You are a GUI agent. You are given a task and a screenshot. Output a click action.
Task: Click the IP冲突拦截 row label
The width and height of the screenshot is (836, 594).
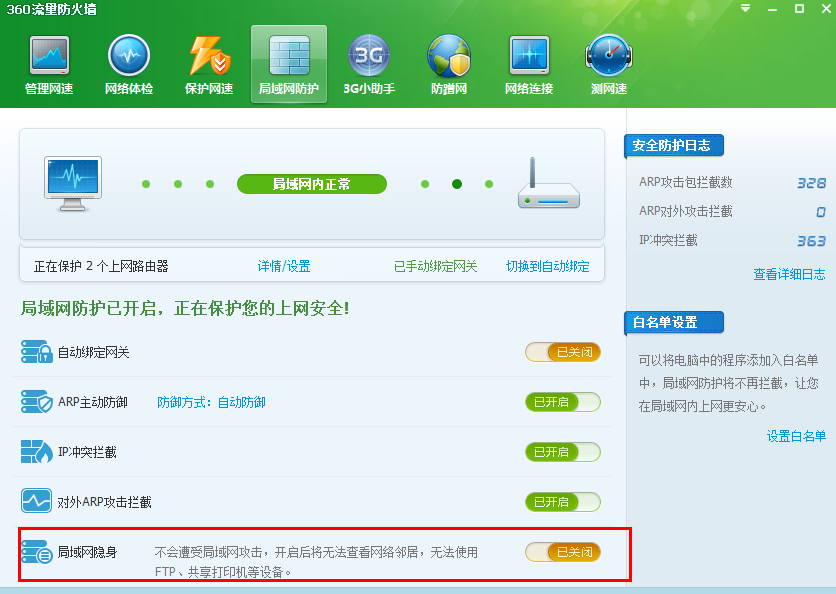click(87, 452)
